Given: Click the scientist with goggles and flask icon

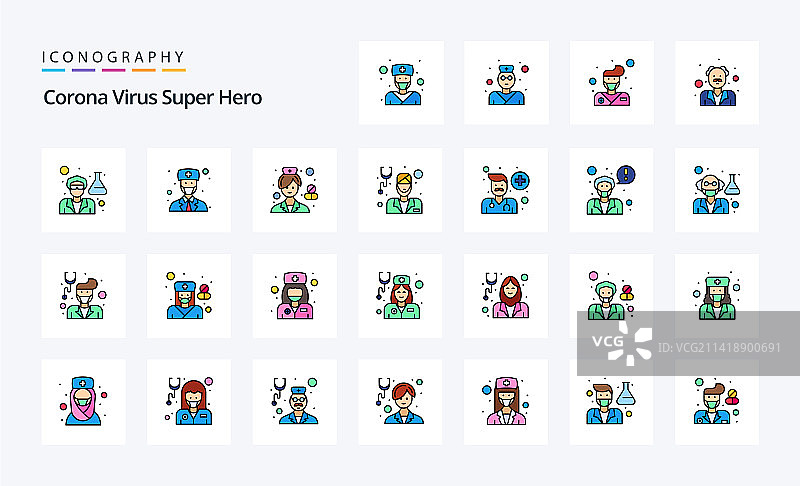Looking at the screenshot, I should 83,190.
